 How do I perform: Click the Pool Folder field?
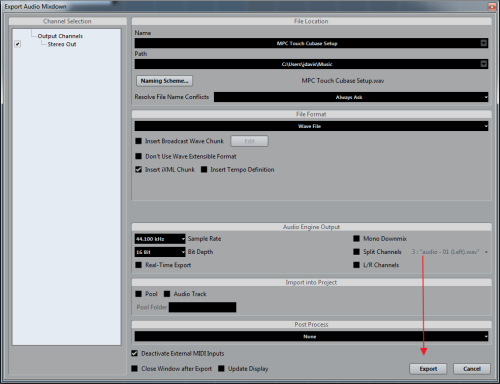click(202, 307)
